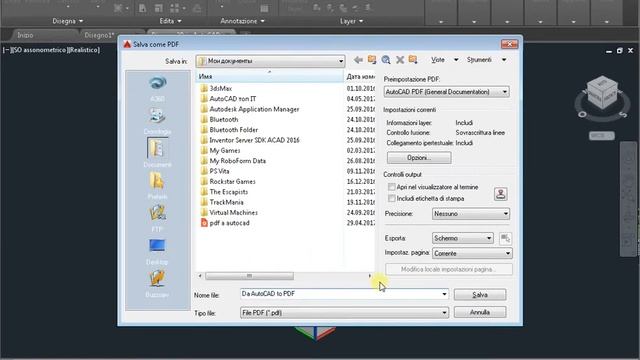Select the Bluetooth folder

[220, 120]
